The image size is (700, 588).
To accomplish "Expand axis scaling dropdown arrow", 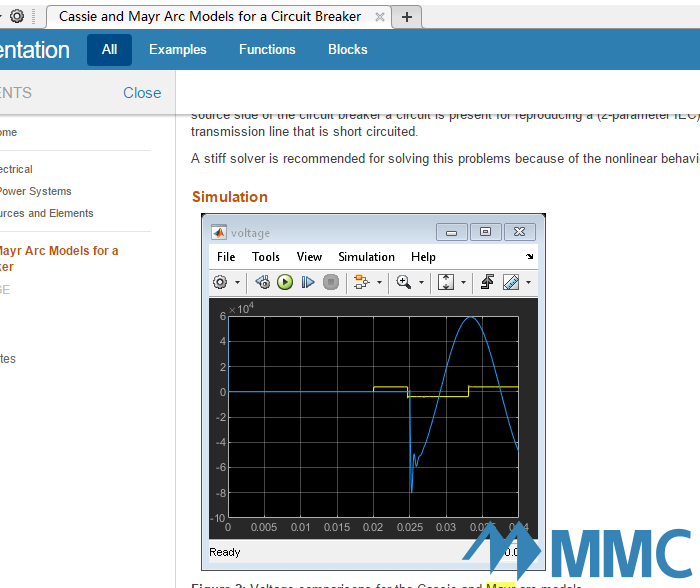I will [463, 283].
